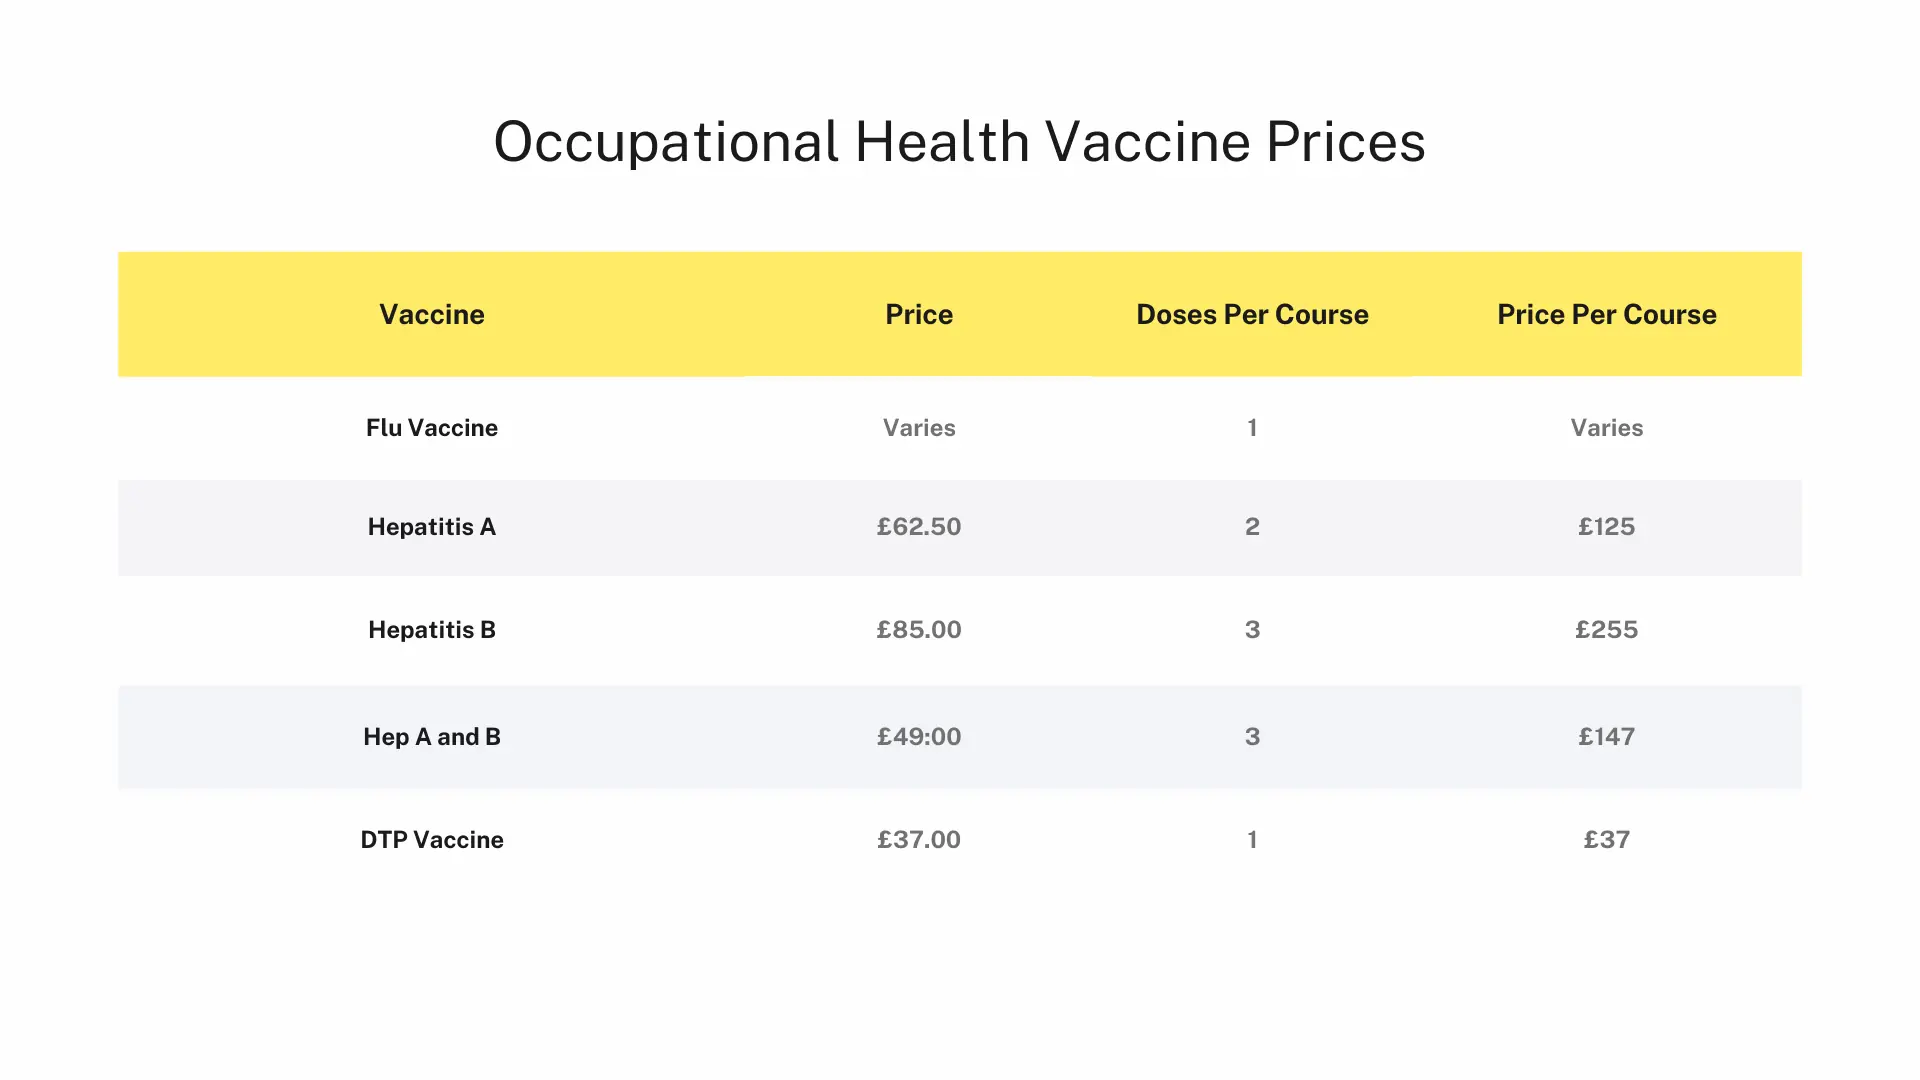Click the Price Per Course header
The height and width of the screenshot is (1080, 1920).
point(1606,315)
